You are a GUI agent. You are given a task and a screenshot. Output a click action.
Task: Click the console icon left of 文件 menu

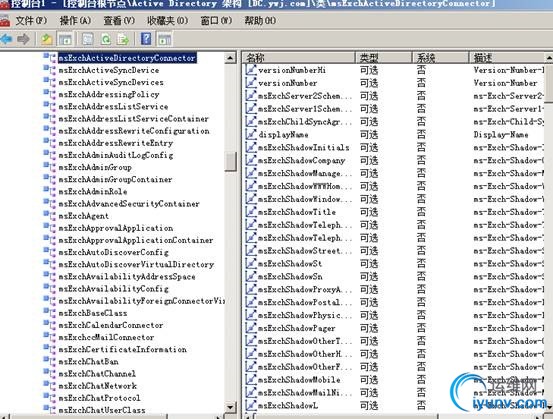pyautogui.click(x=5, y=21)
